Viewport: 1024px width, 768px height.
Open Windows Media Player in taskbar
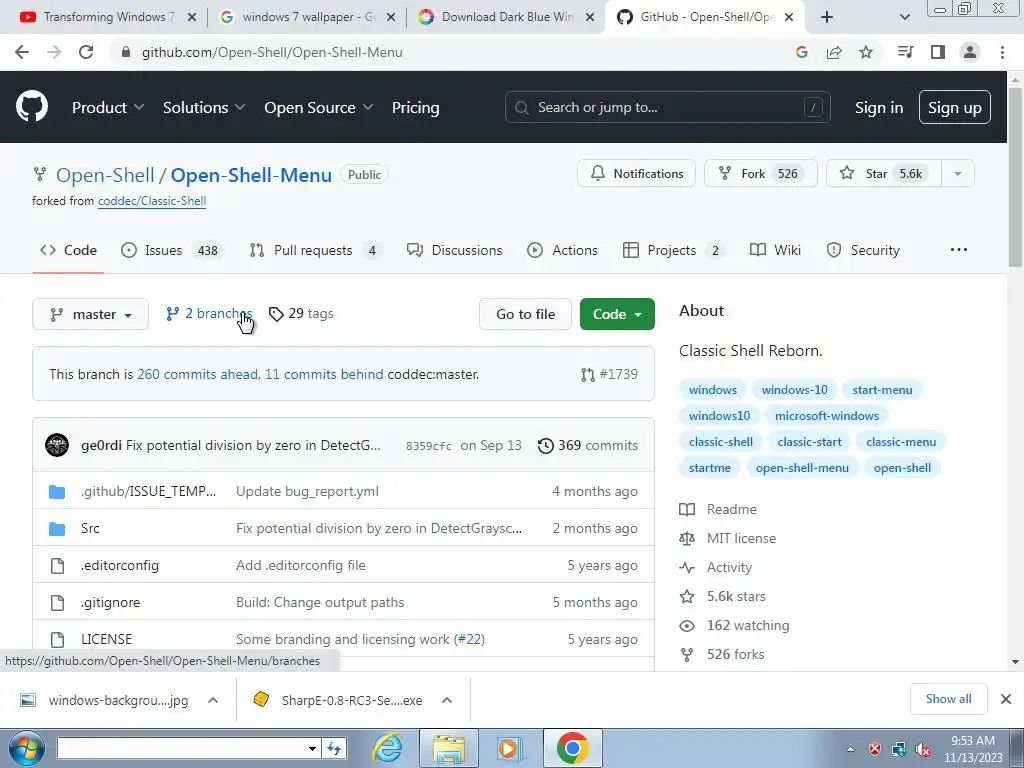(x=509, y=748)
